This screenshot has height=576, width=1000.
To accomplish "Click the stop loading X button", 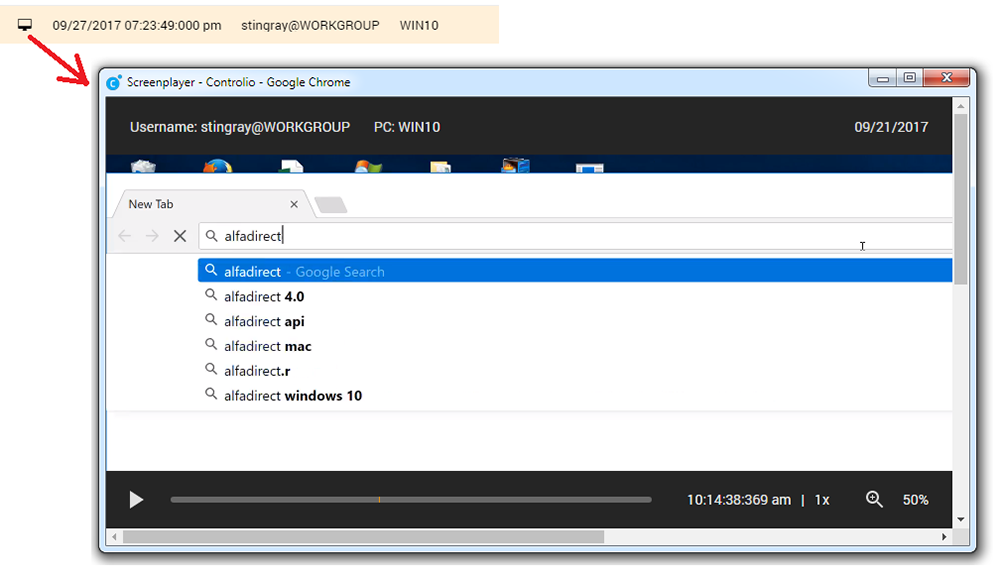I will 180,236.
